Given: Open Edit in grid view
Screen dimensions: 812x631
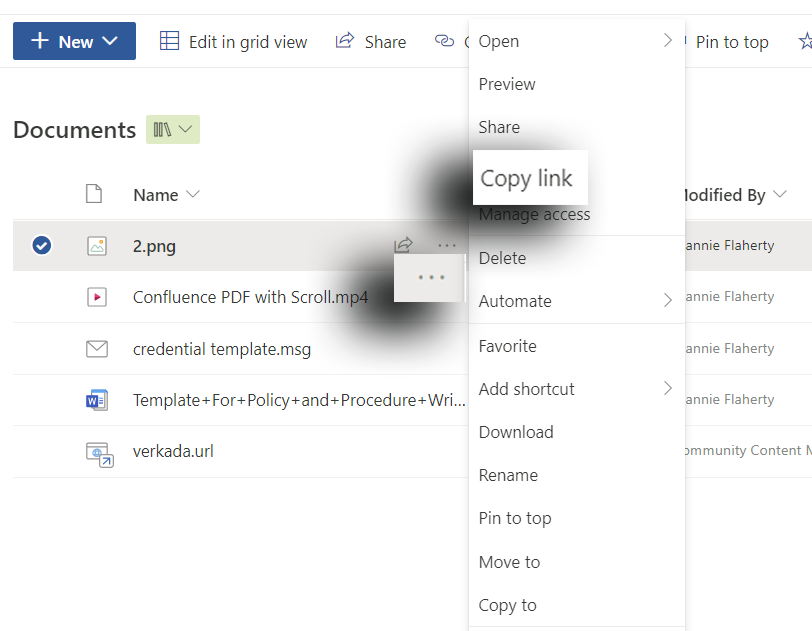Looking at the screenshot, I should click(234, 41).
